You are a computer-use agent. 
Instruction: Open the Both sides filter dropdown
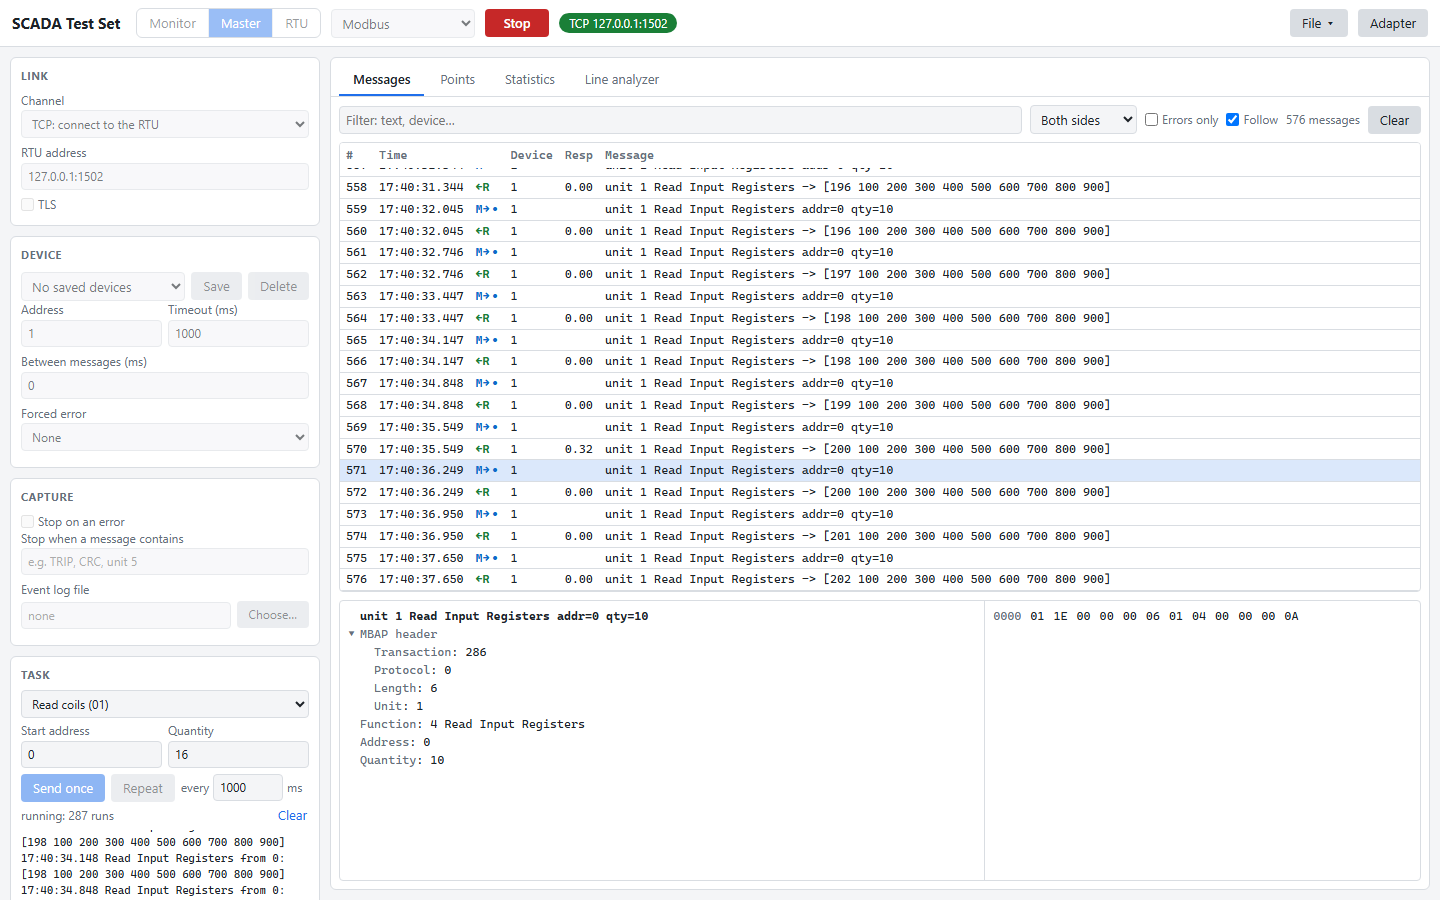coord(1083,120)
